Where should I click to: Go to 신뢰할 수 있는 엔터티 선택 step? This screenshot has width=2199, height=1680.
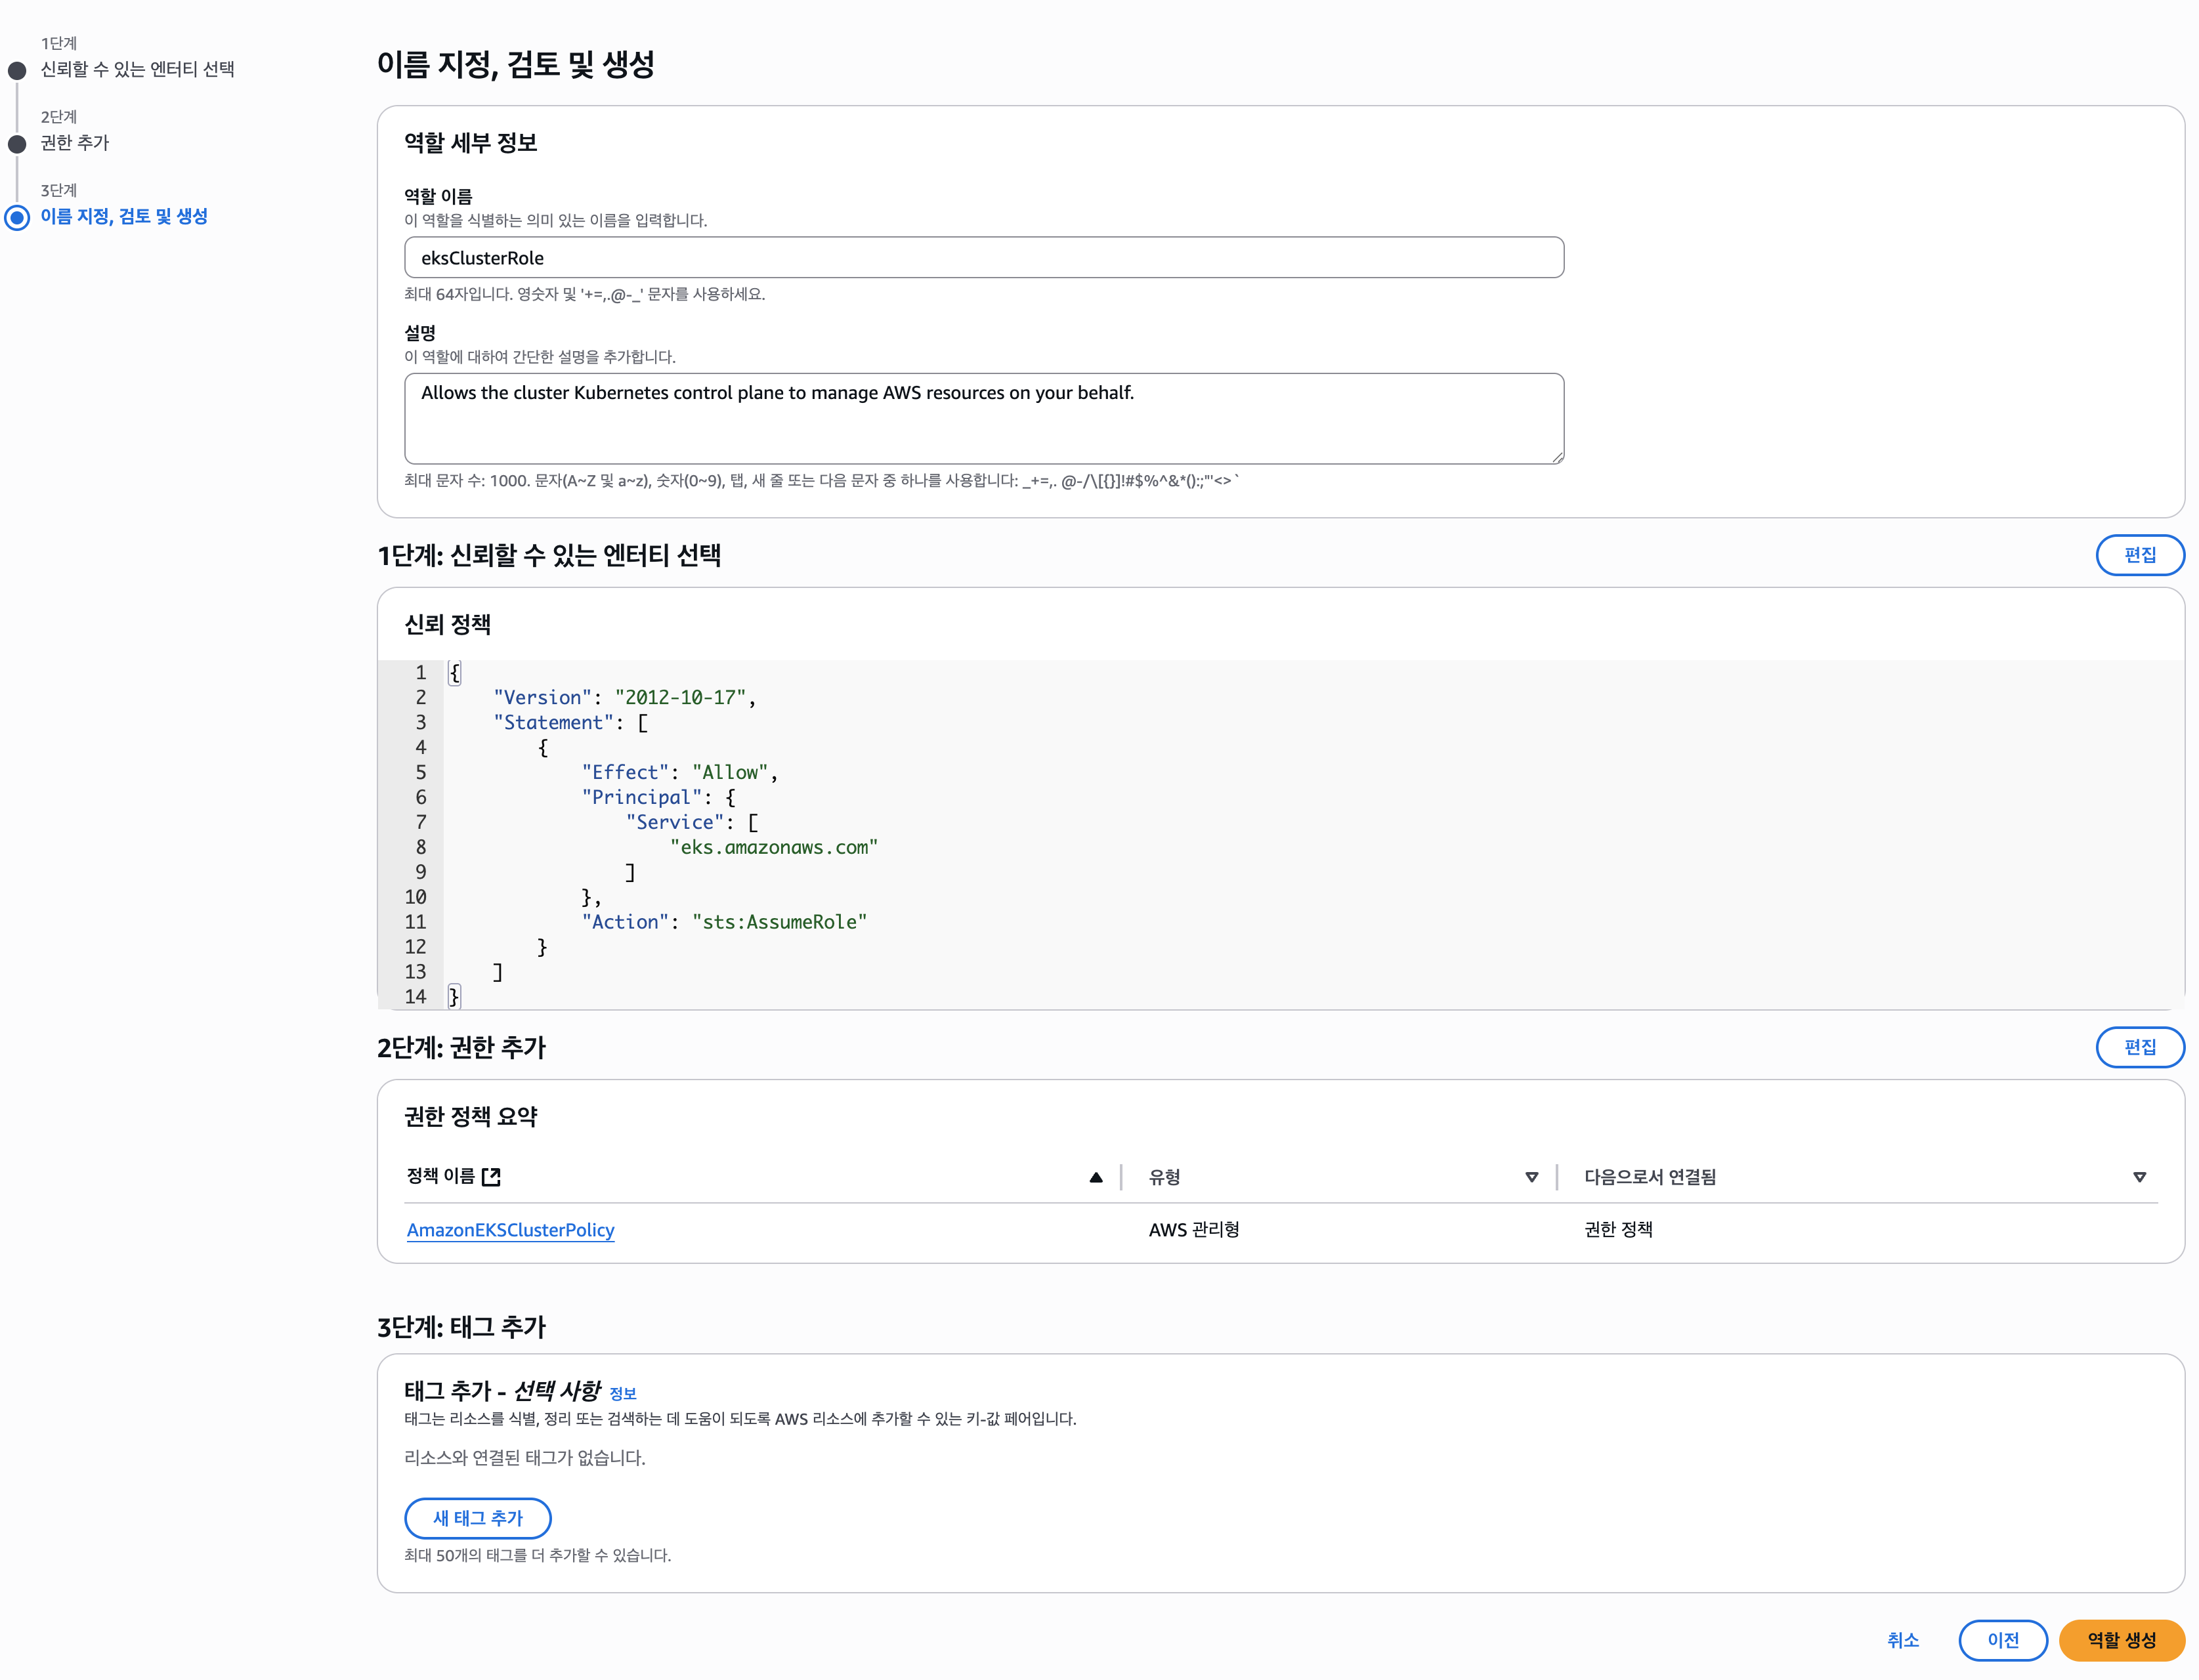click(137, 69)
